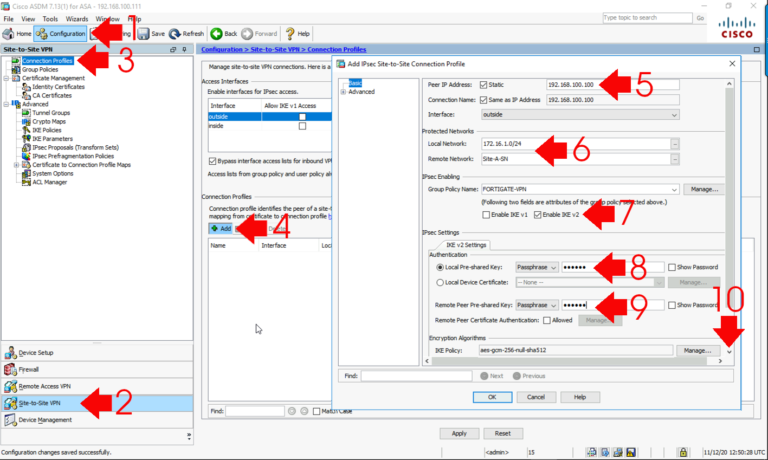Open IKE Policies tree item
The width and height of the screenshot is (768, 460).
click(47, 130)
